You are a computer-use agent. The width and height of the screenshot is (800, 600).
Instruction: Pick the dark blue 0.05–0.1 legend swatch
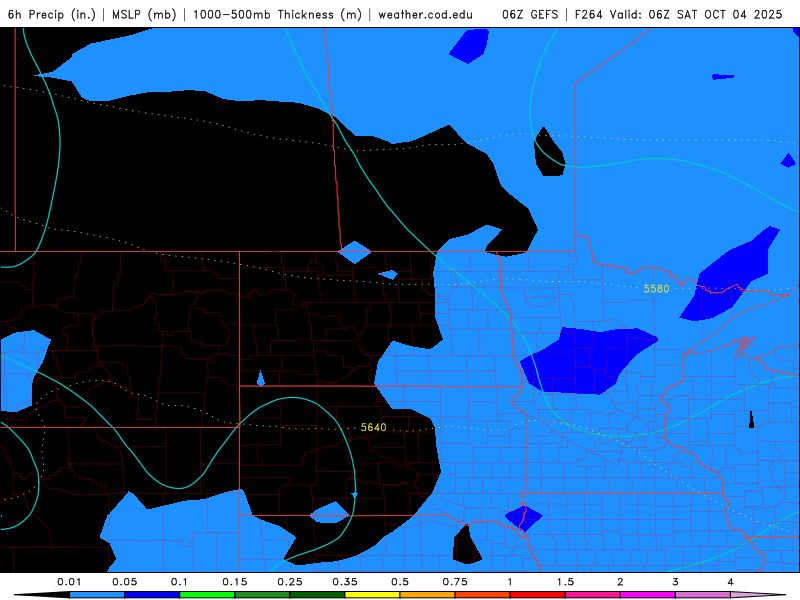pos(152,595)
